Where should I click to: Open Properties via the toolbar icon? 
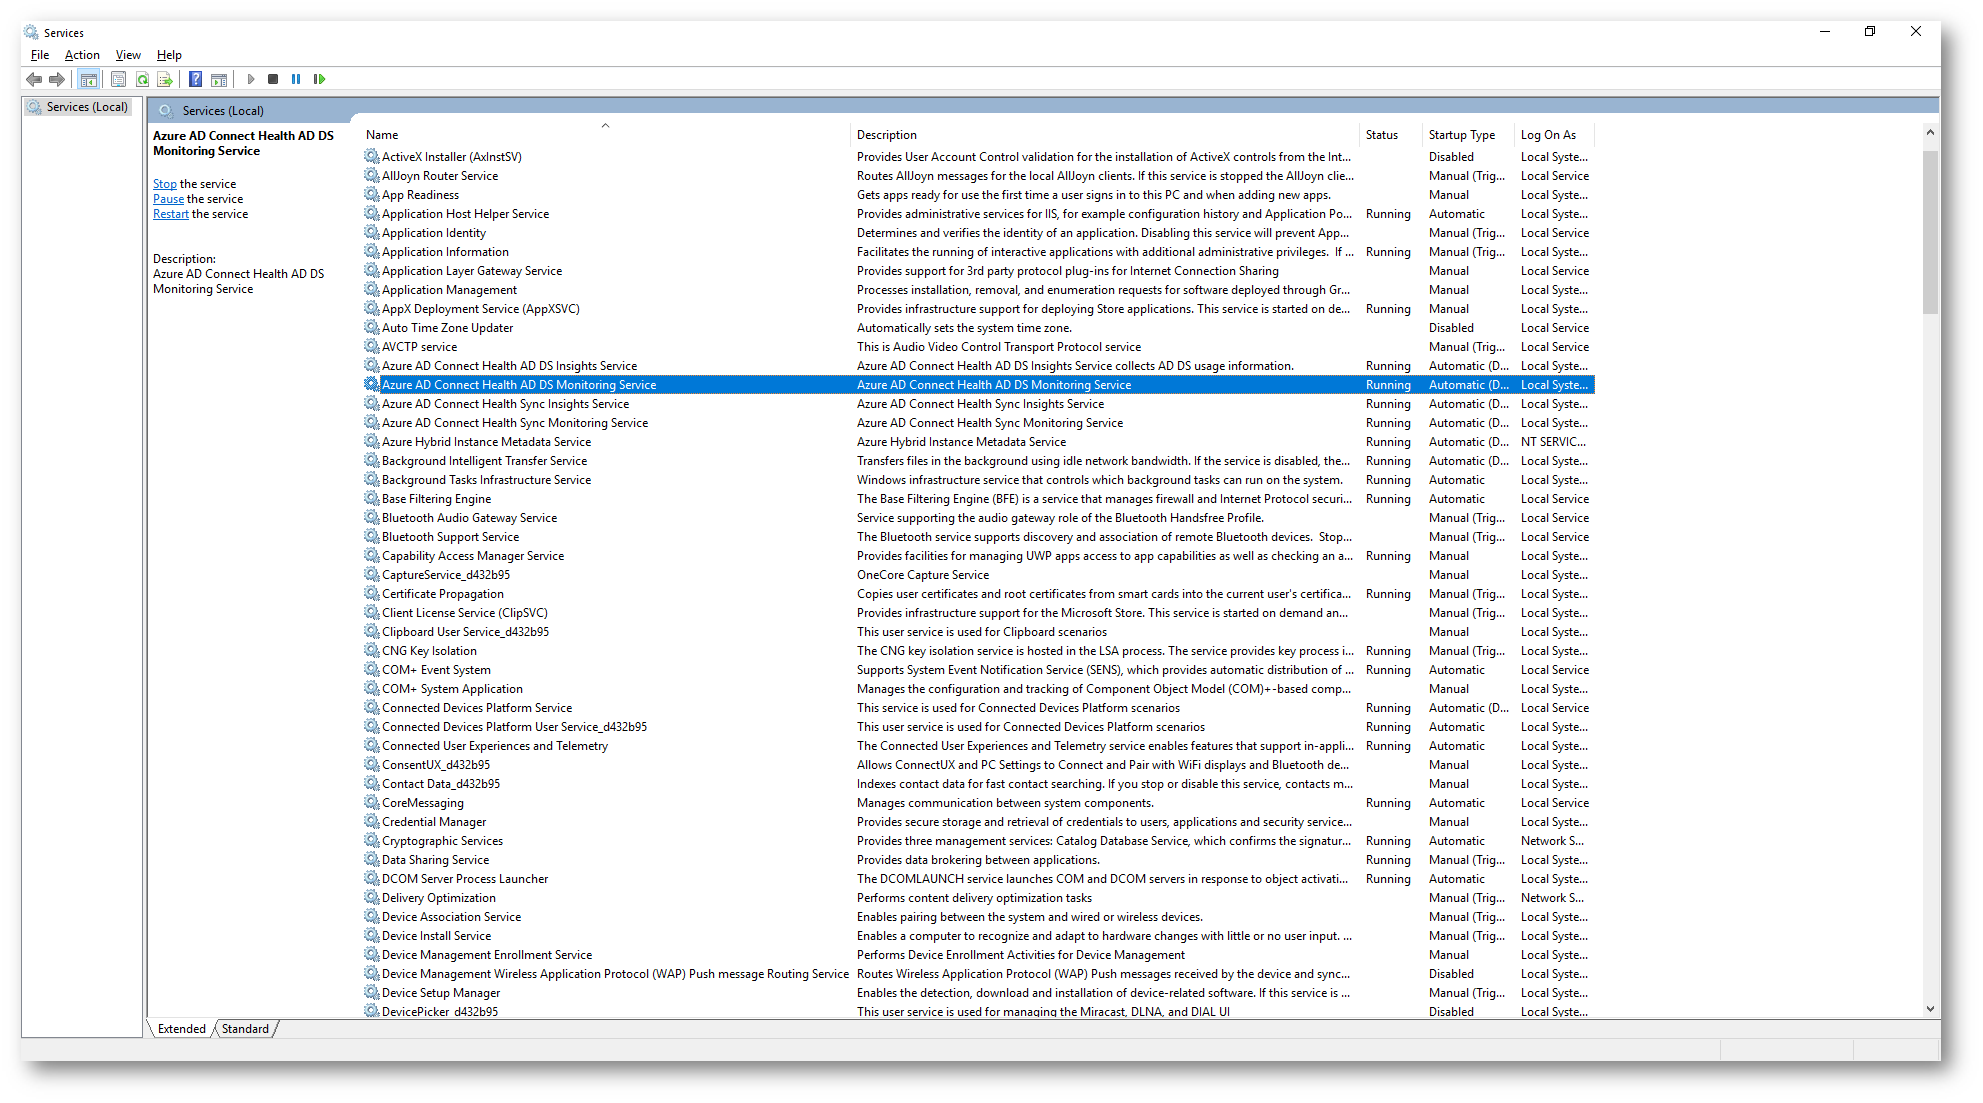(118, 79)
